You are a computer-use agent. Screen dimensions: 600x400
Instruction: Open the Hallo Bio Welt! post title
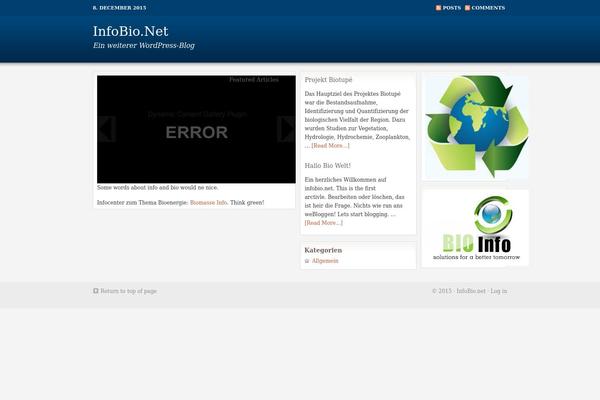[328, 165]
